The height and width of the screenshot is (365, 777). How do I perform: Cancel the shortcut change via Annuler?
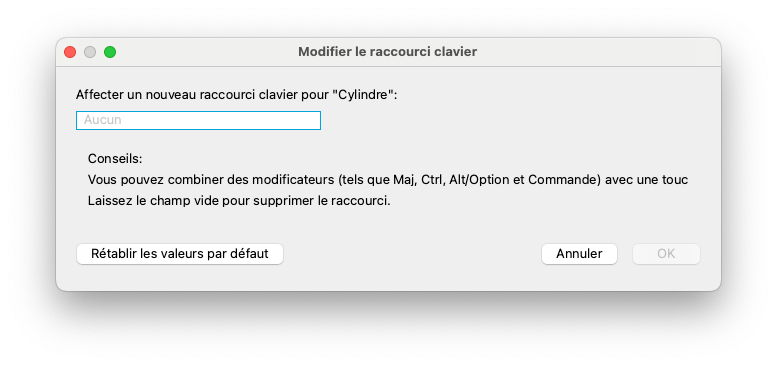click(579, 254)
